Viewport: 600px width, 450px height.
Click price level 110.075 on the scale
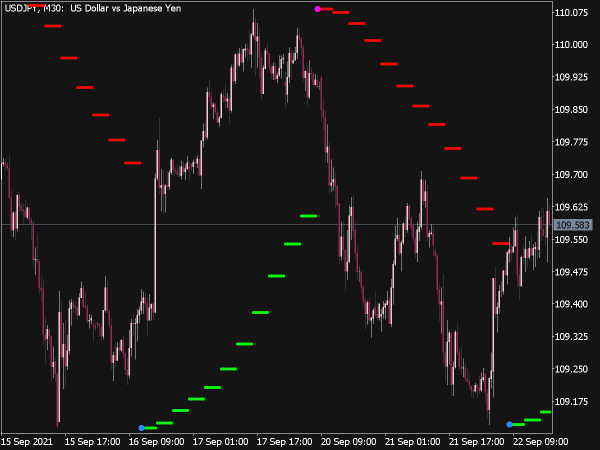[x=571, y=13]
